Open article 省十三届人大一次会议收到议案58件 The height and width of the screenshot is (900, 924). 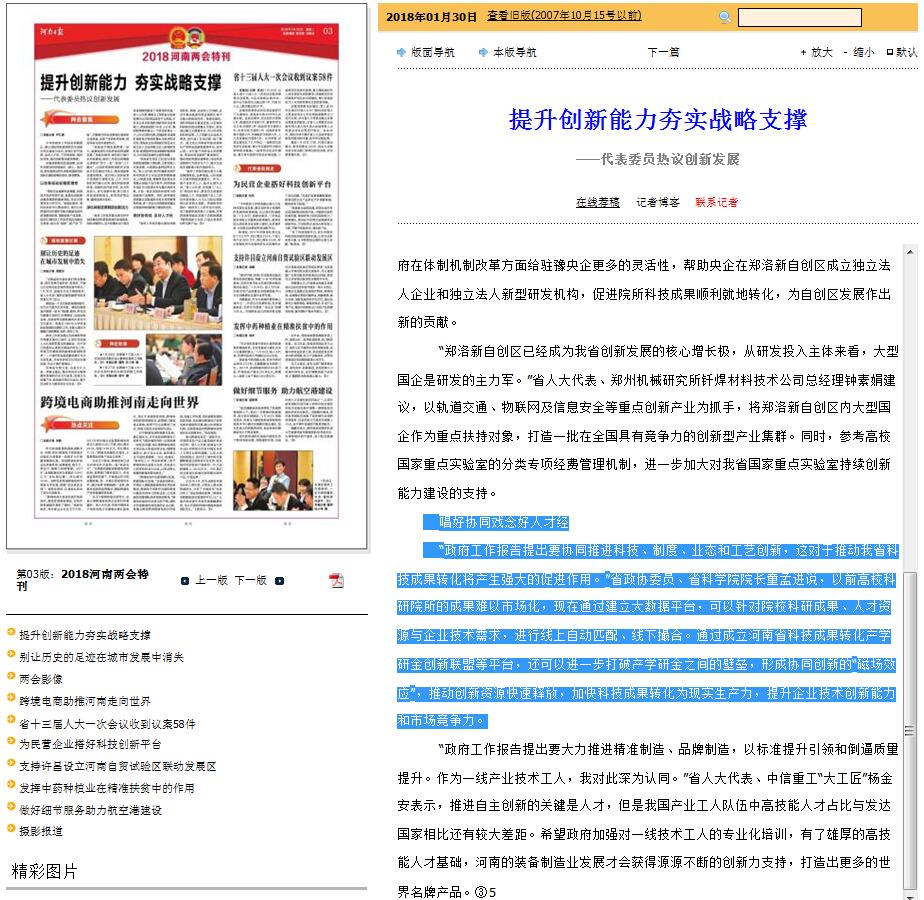tap(107, 724)
